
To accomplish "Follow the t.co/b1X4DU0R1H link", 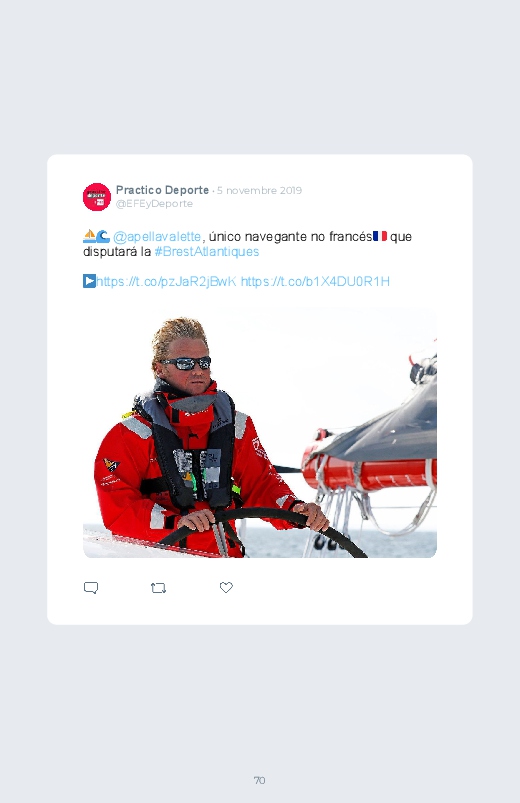I will tap(315, 282).
